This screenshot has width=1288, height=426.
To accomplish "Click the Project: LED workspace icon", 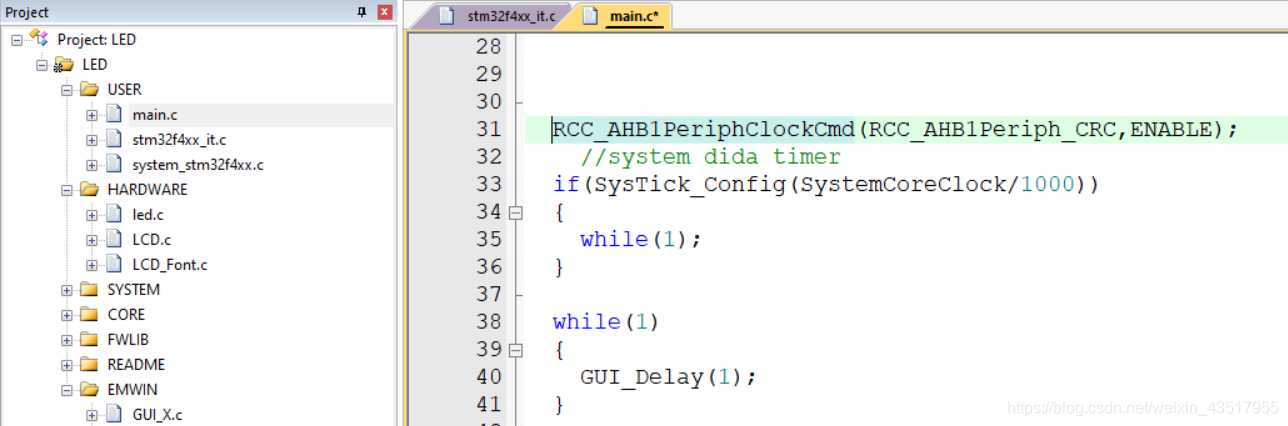I will tap(39, 38).
